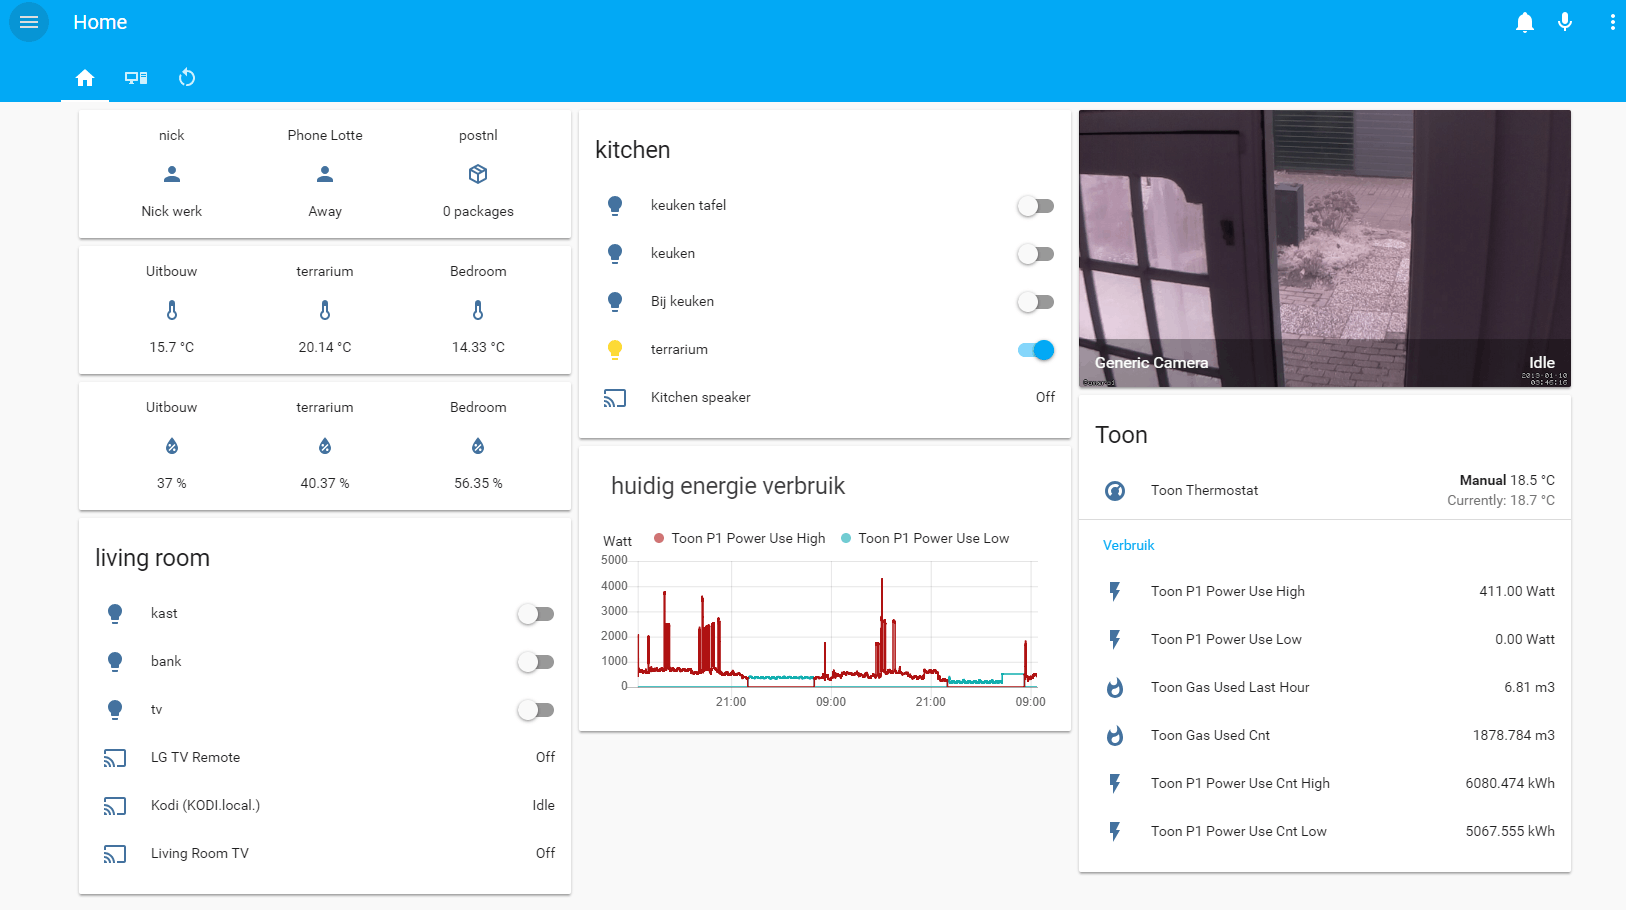Toggle the kast light switch
Viewport: 1626px width, 910px height.
point(536,614)
